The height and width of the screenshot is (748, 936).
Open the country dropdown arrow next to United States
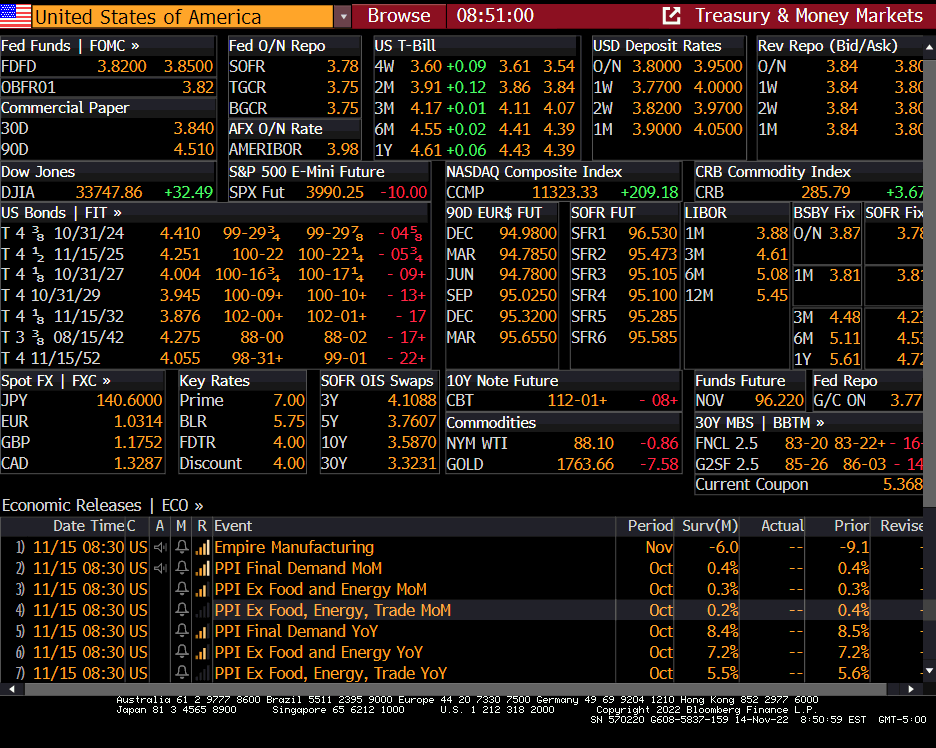coord(343,16)
